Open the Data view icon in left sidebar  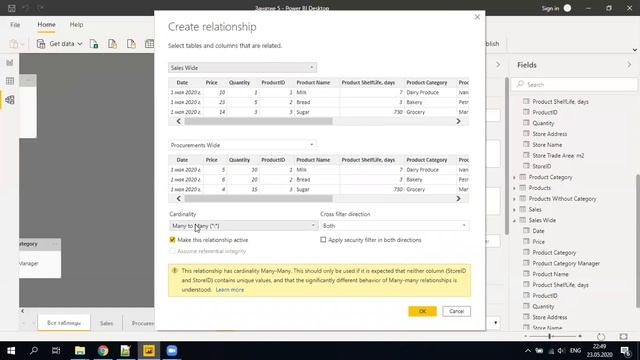[x=10, y=81]
